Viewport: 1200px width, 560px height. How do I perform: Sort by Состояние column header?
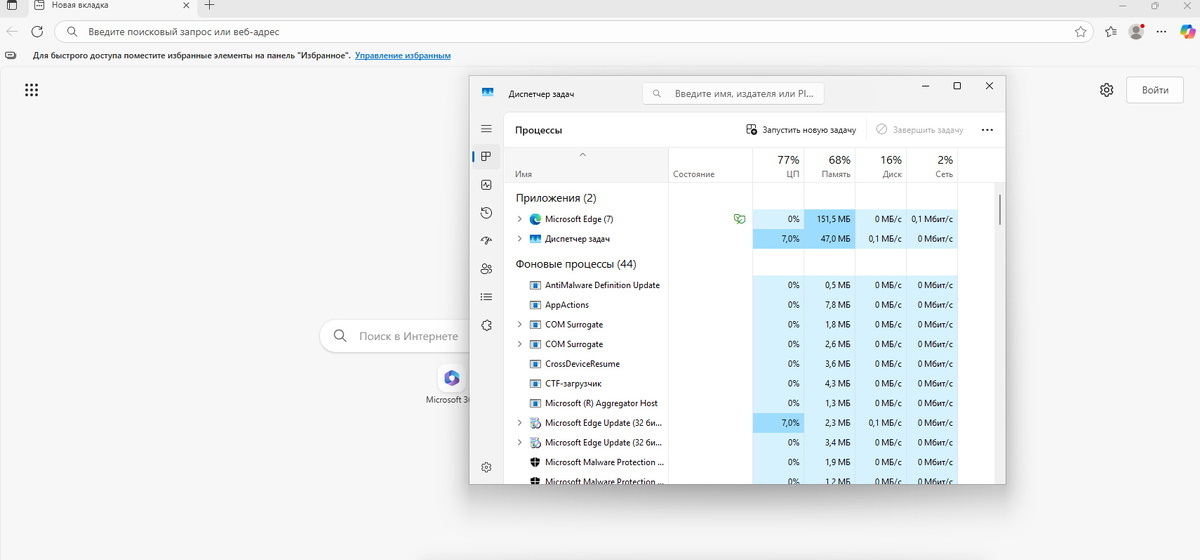710,166
